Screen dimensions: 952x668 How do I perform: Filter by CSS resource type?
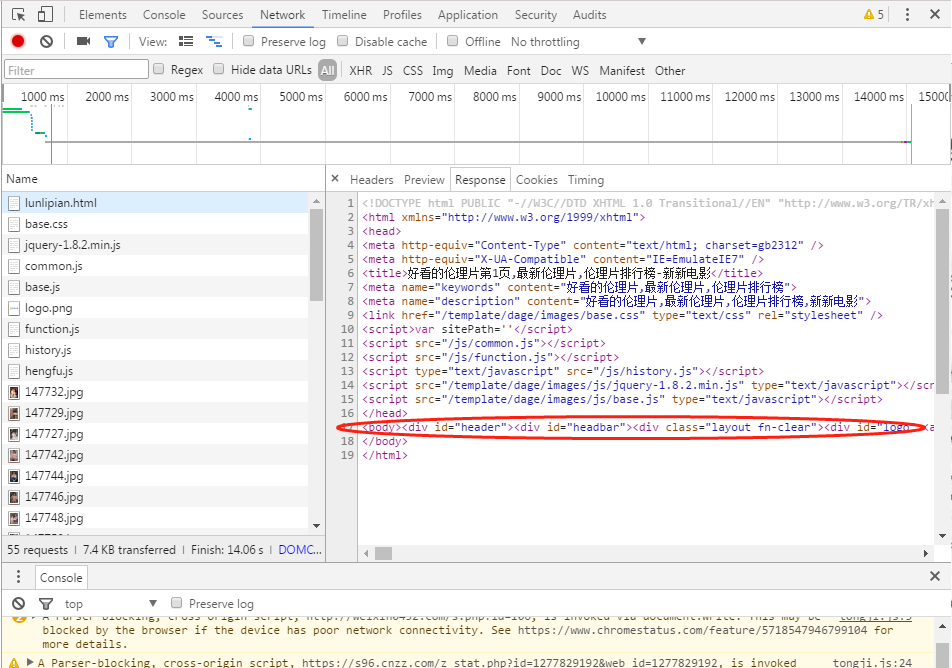[413, 70]
